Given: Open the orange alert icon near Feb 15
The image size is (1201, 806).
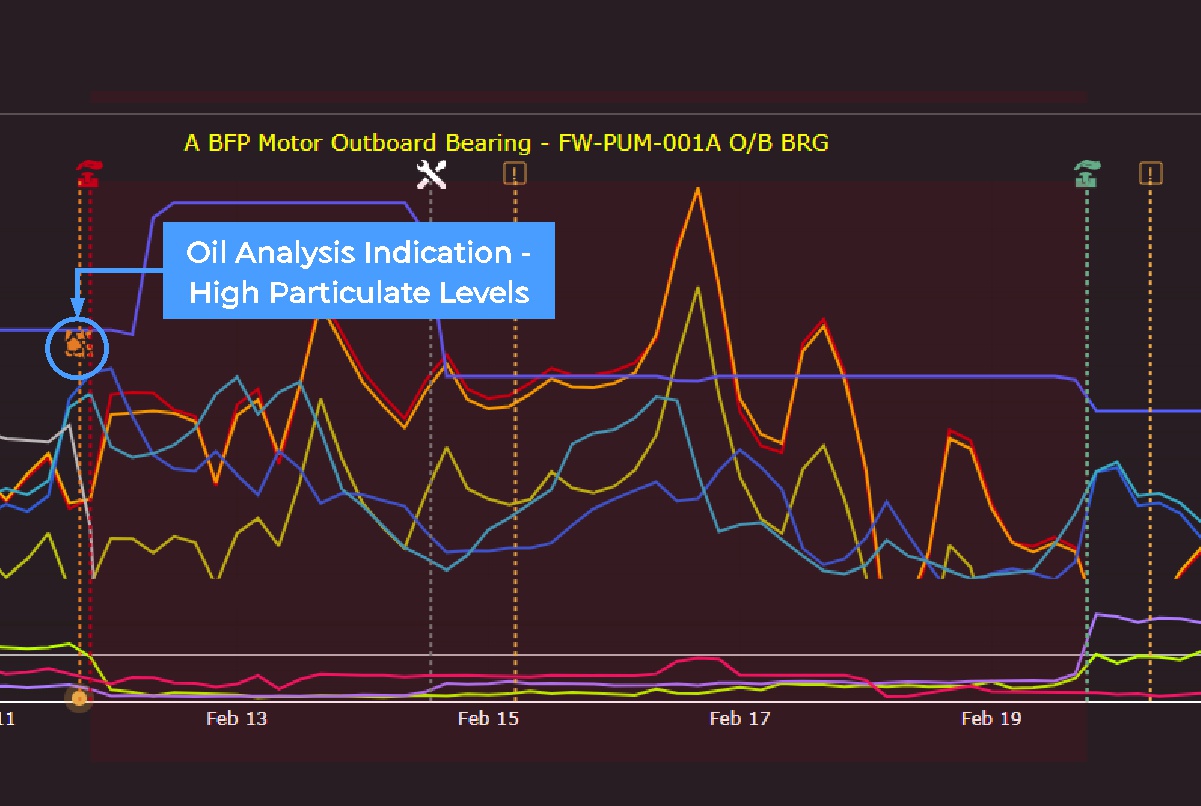Looking at the screenshot, I should [515, 174].
